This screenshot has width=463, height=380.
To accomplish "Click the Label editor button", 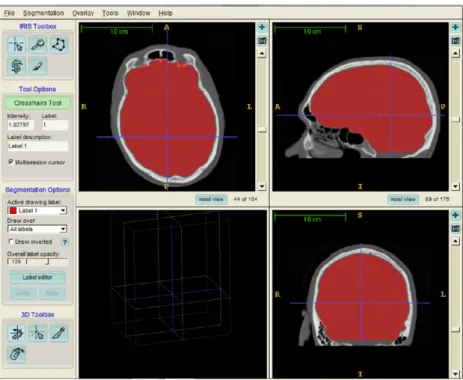I will [37, 277].
